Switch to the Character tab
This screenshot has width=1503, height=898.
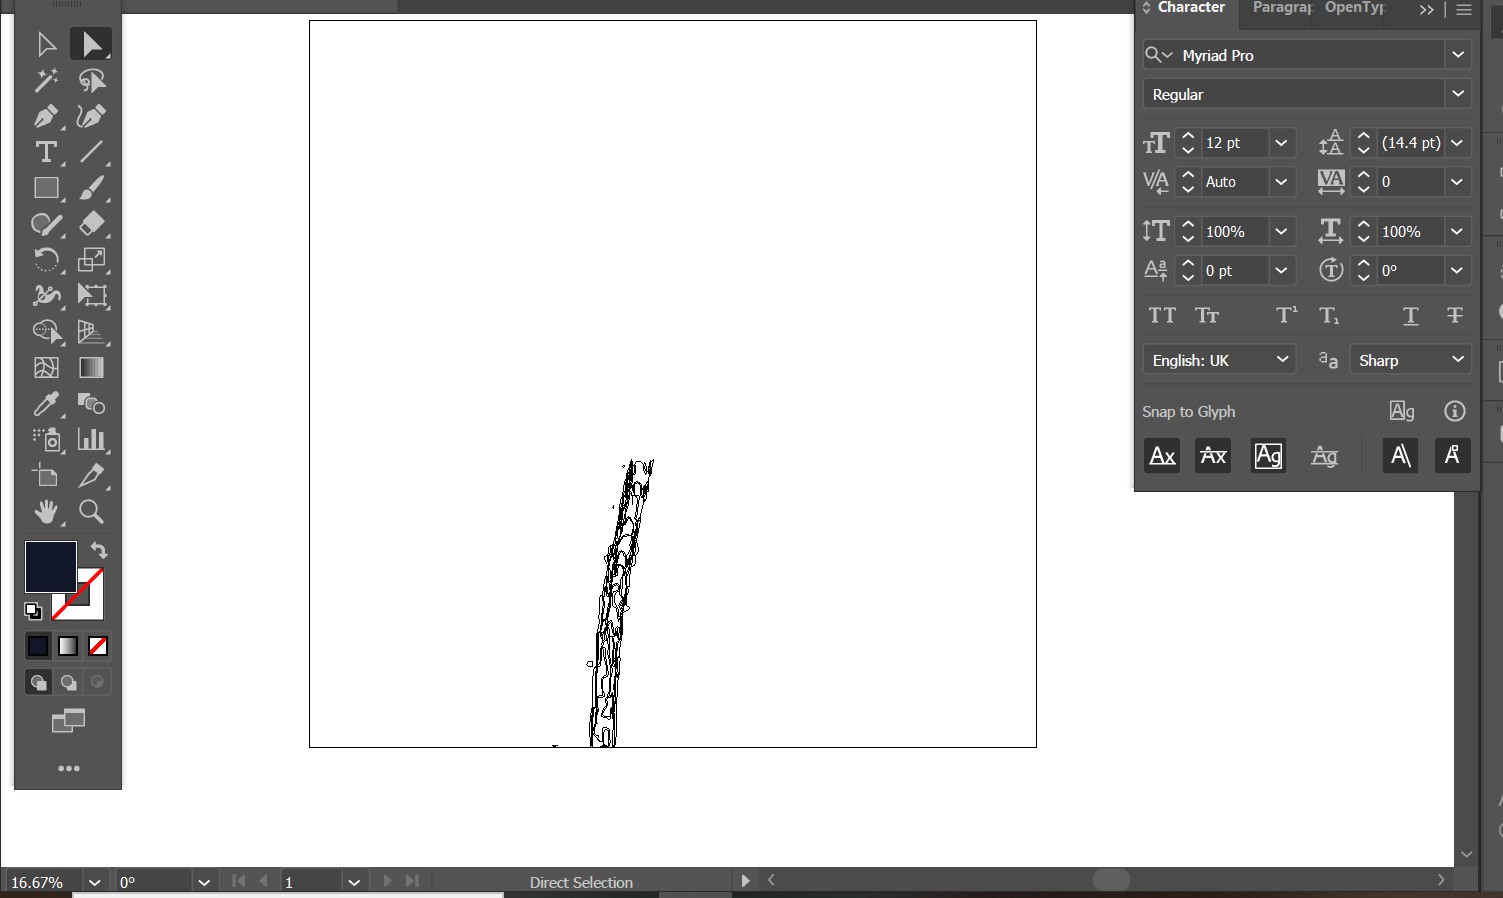click(x=1191, y=8)
